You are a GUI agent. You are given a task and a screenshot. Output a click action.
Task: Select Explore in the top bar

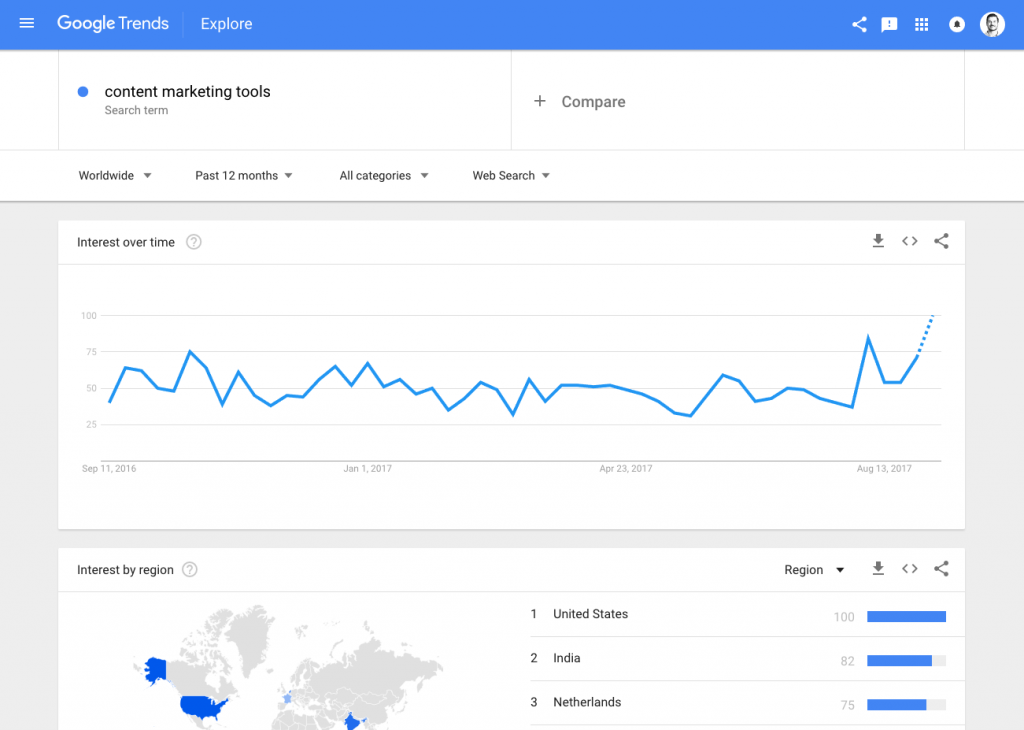pyautogui.click(x=225, y=24)
